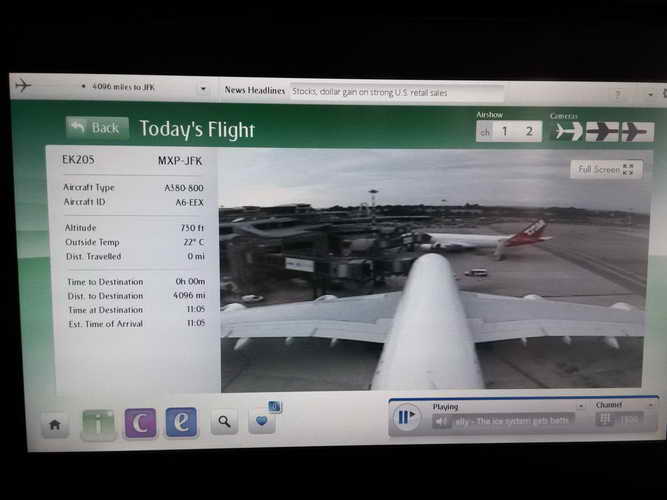The image size is (667, 500).
Task: Tap the airplane flight-info icon in the top bar
Action: 23,86
